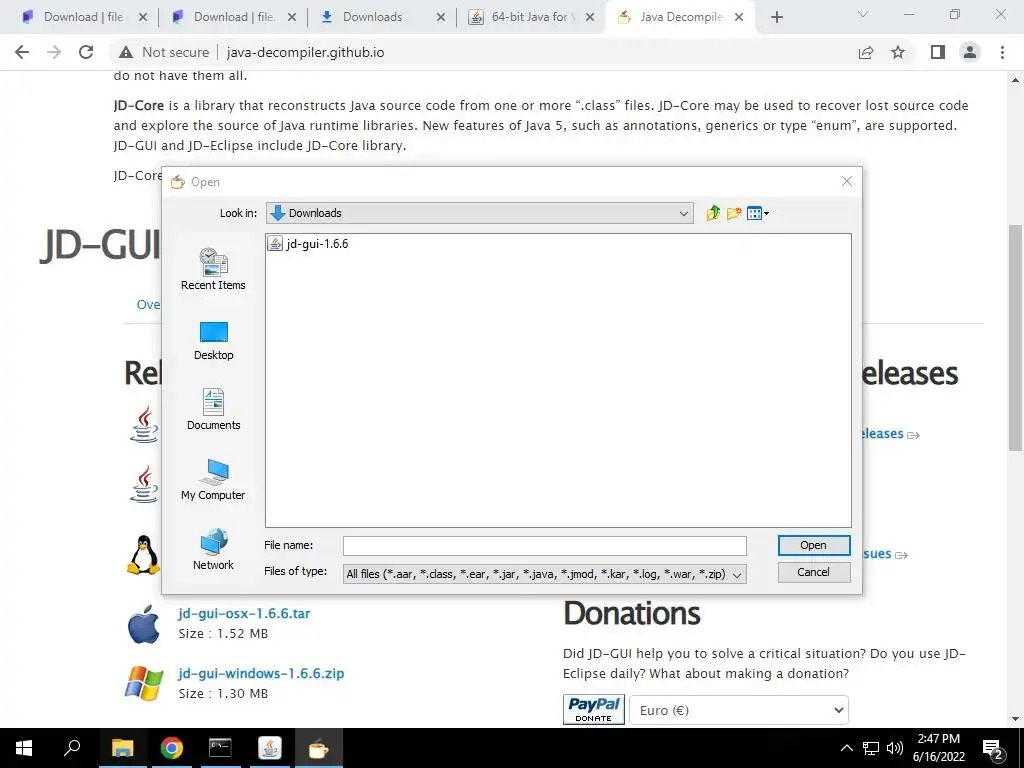Switch to the second Download file tab
The height and width of the screenshot is (768, 1024).
pyautogui.click(x=234, y=17)
